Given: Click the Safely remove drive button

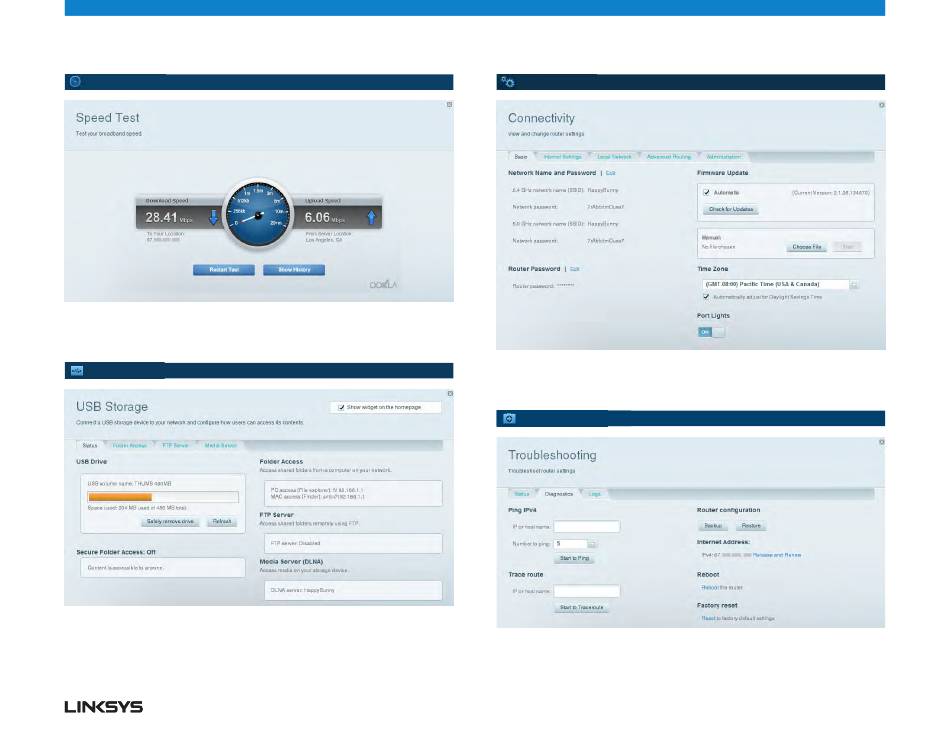Looking at the screenshot, I should click(x=170, y=521).
